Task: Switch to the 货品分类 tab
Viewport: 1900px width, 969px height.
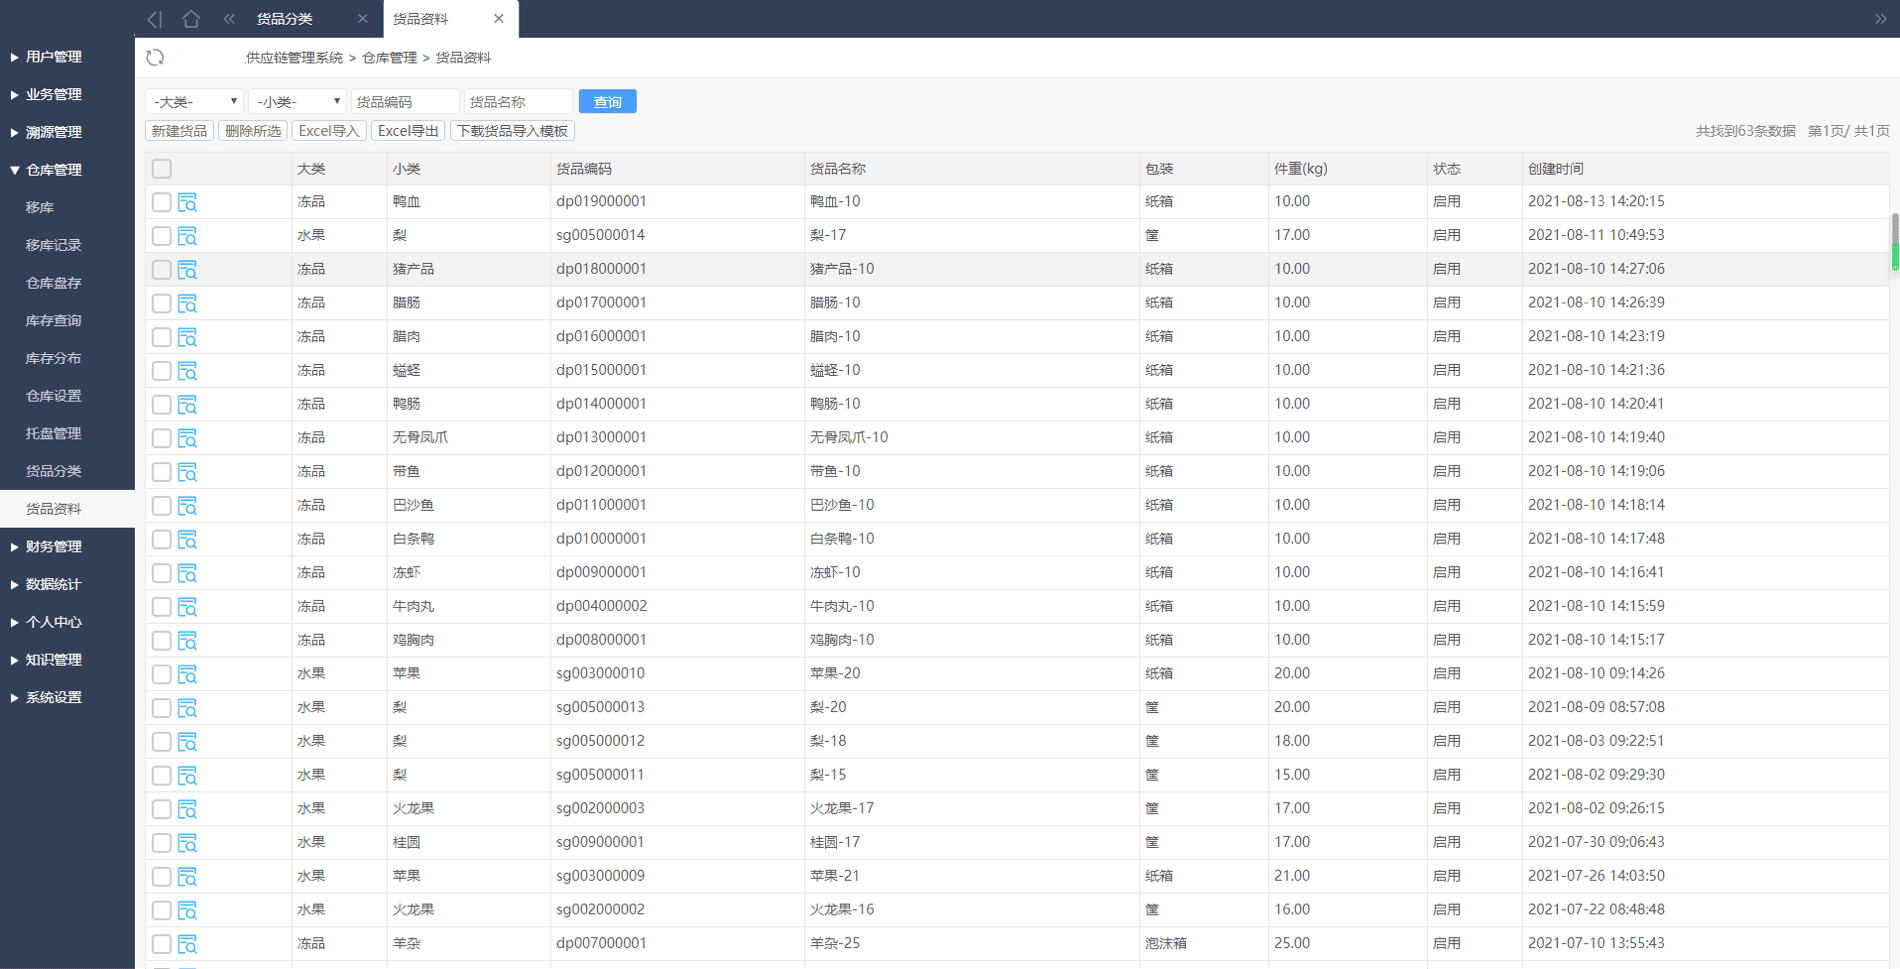Action: point(285,19)
